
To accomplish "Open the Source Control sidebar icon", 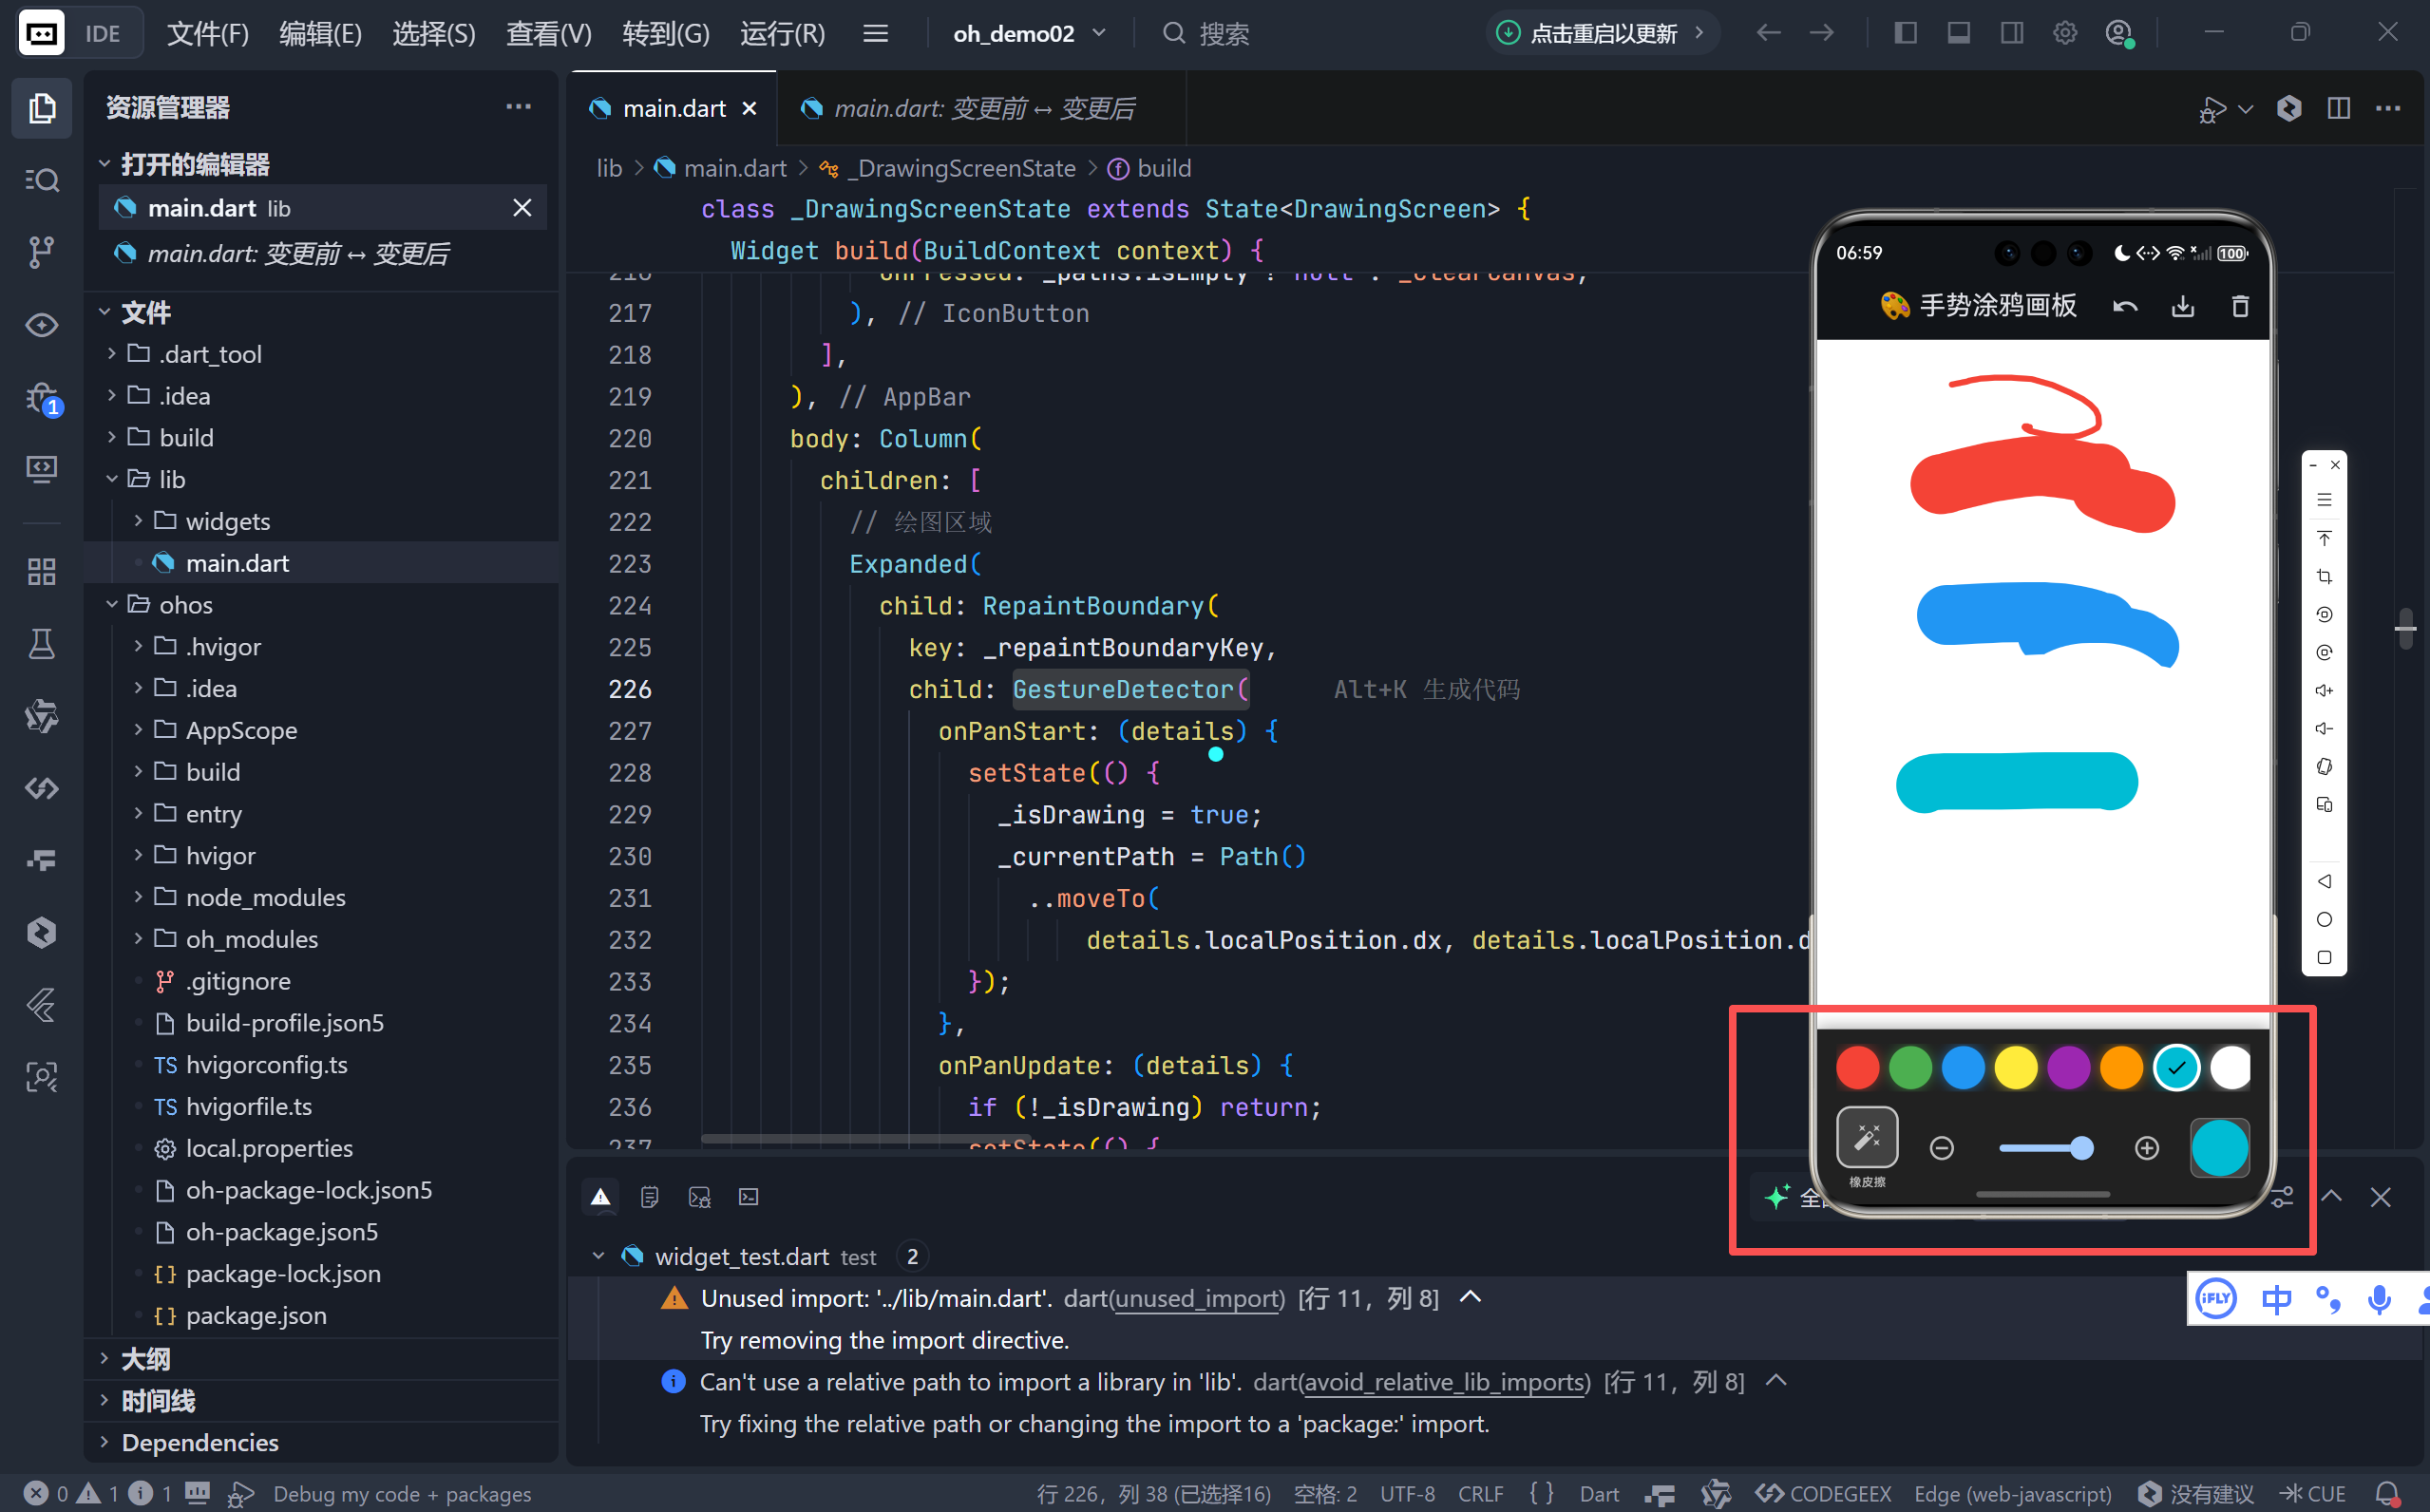I will click(x=41, y=251).
